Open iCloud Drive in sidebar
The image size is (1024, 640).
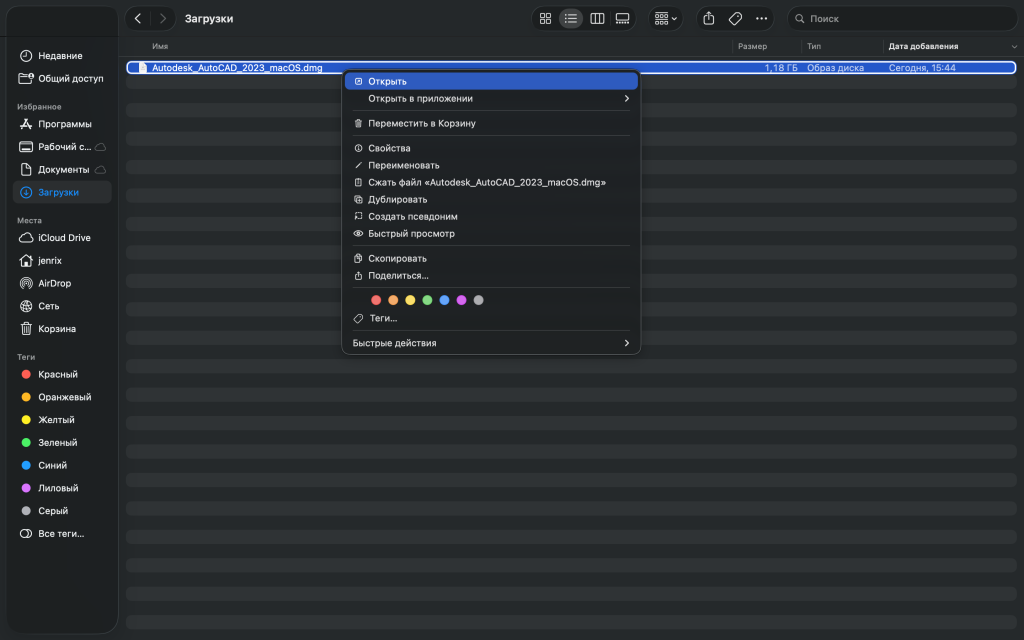coord(62,238)
